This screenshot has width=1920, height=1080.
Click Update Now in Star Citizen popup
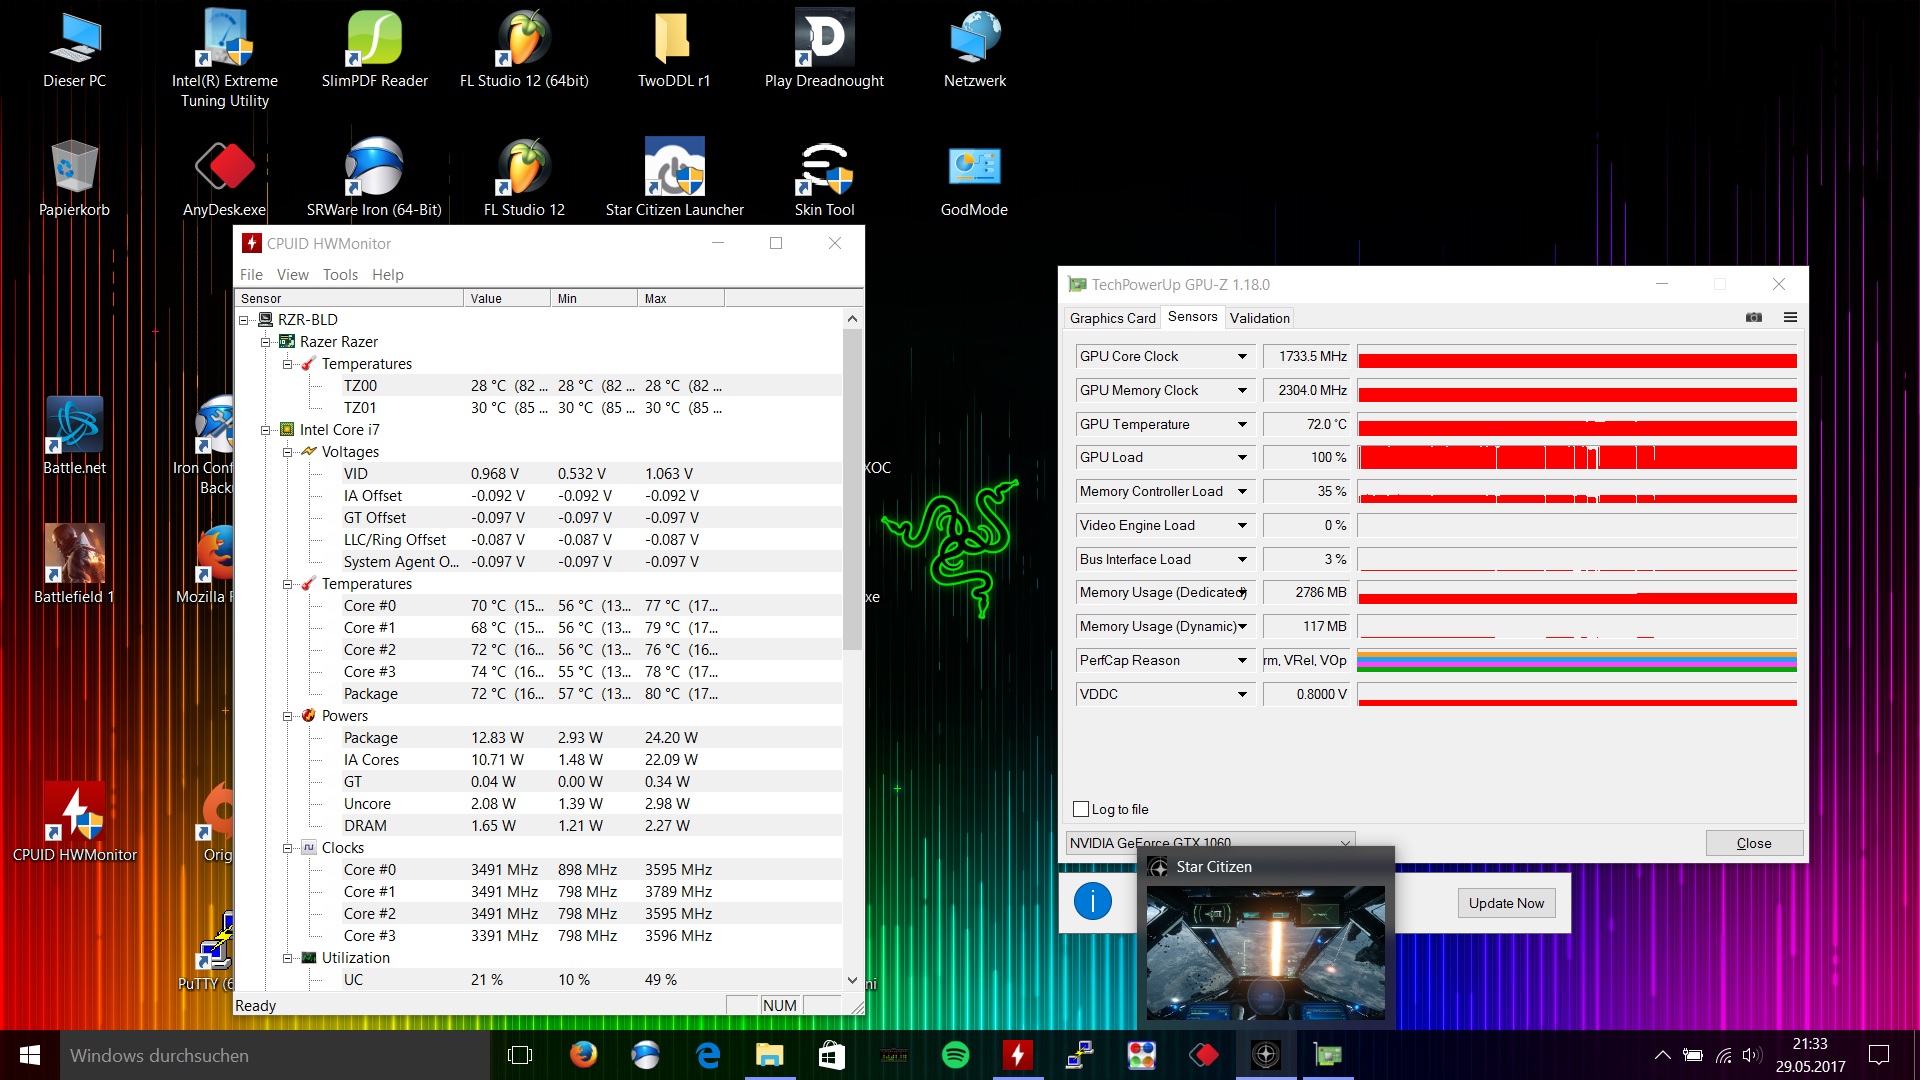click(x=1505, y=902)
